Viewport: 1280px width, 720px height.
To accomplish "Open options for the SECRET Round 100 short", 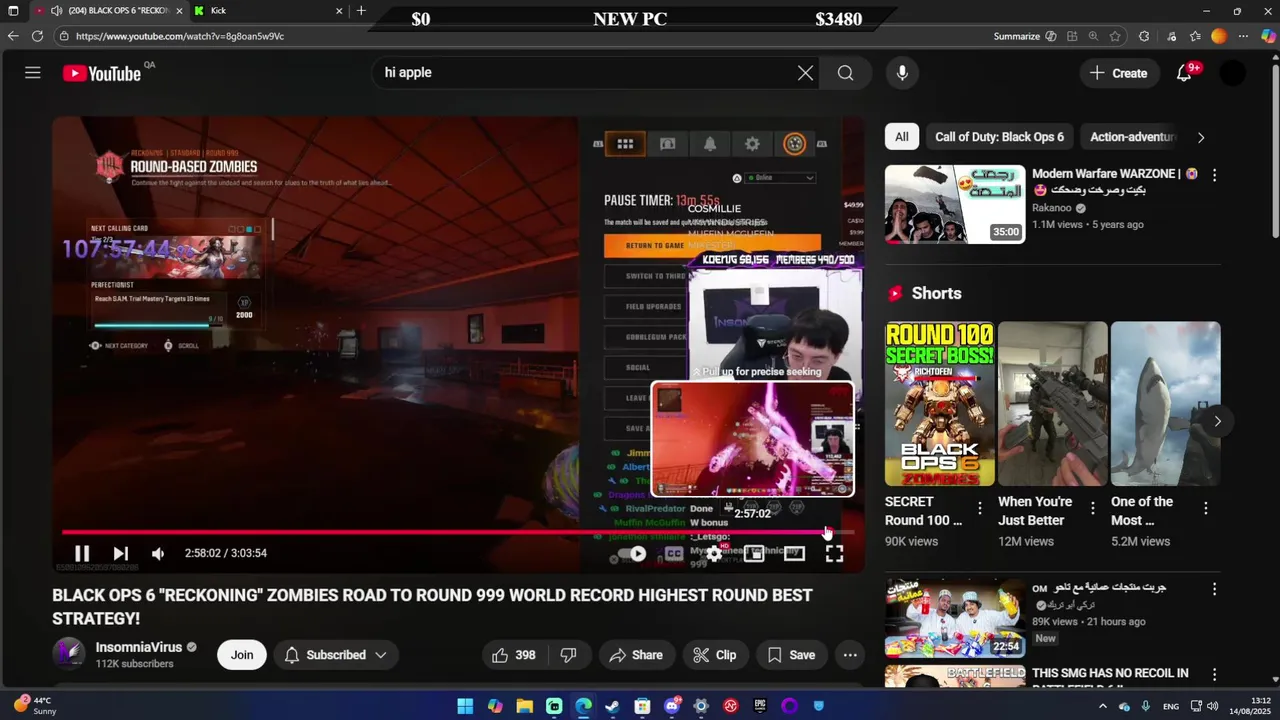I will click(x=980, y=508).
